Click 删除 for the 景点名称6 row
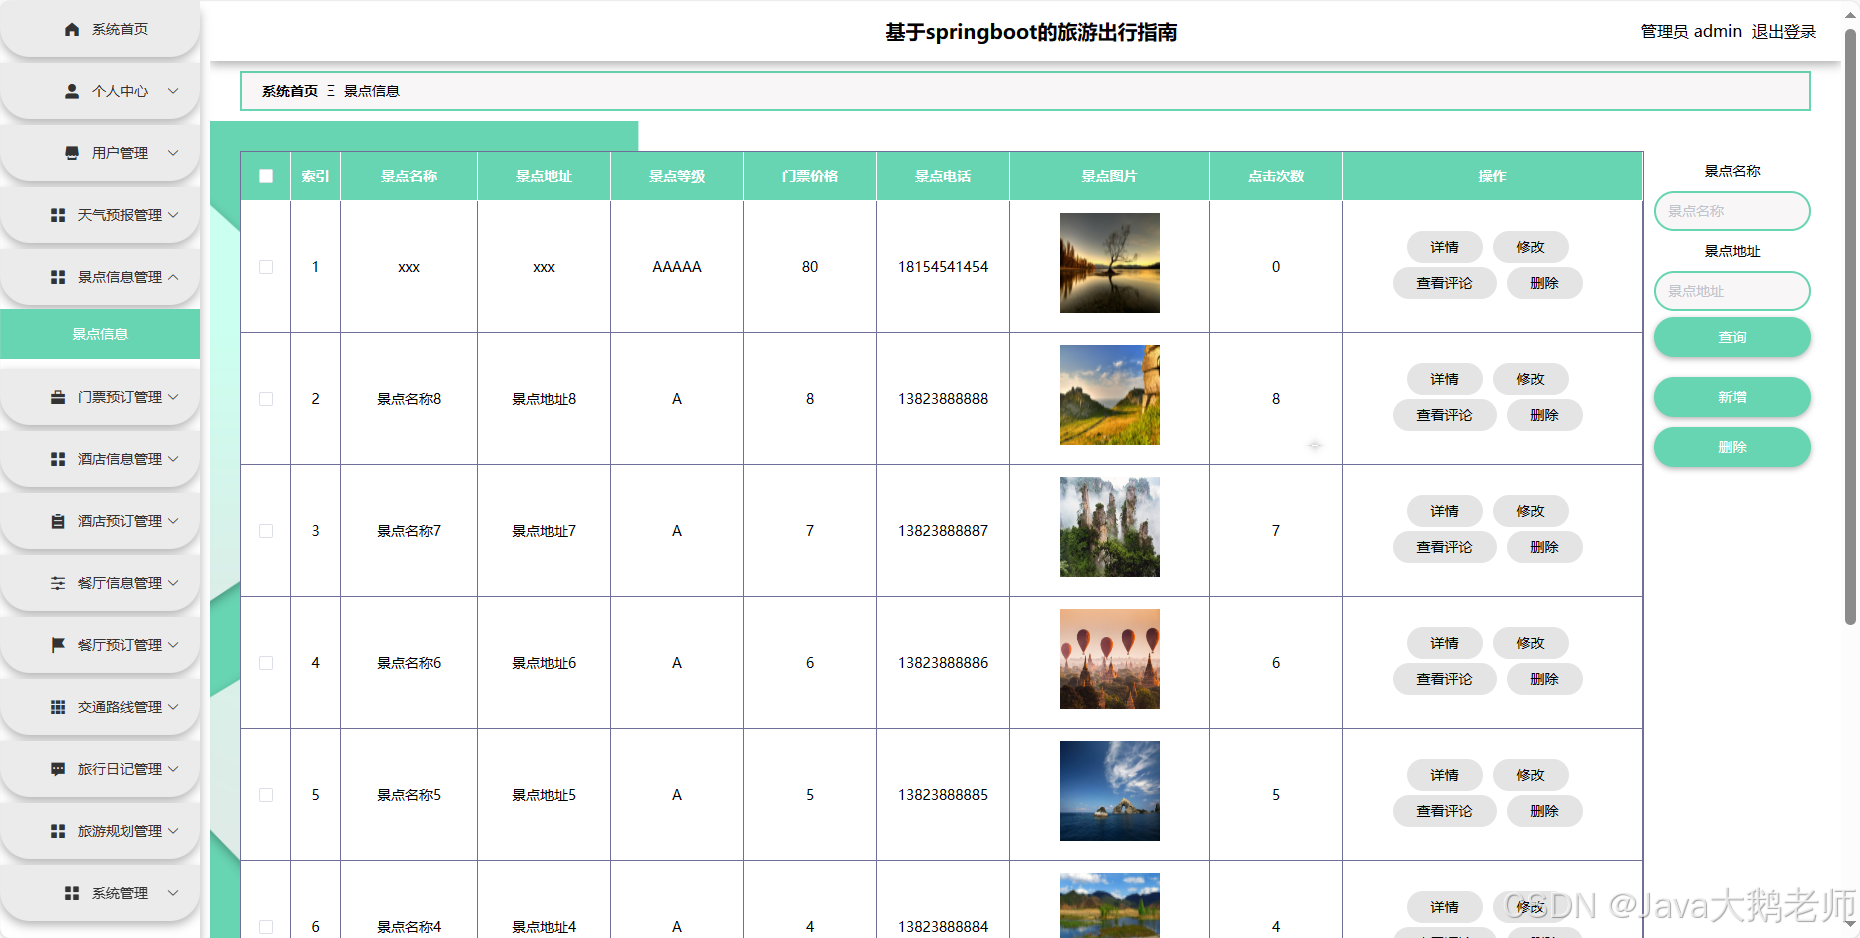The width and height of the screenshot is (1860, 938). (x=1544, y=679)
